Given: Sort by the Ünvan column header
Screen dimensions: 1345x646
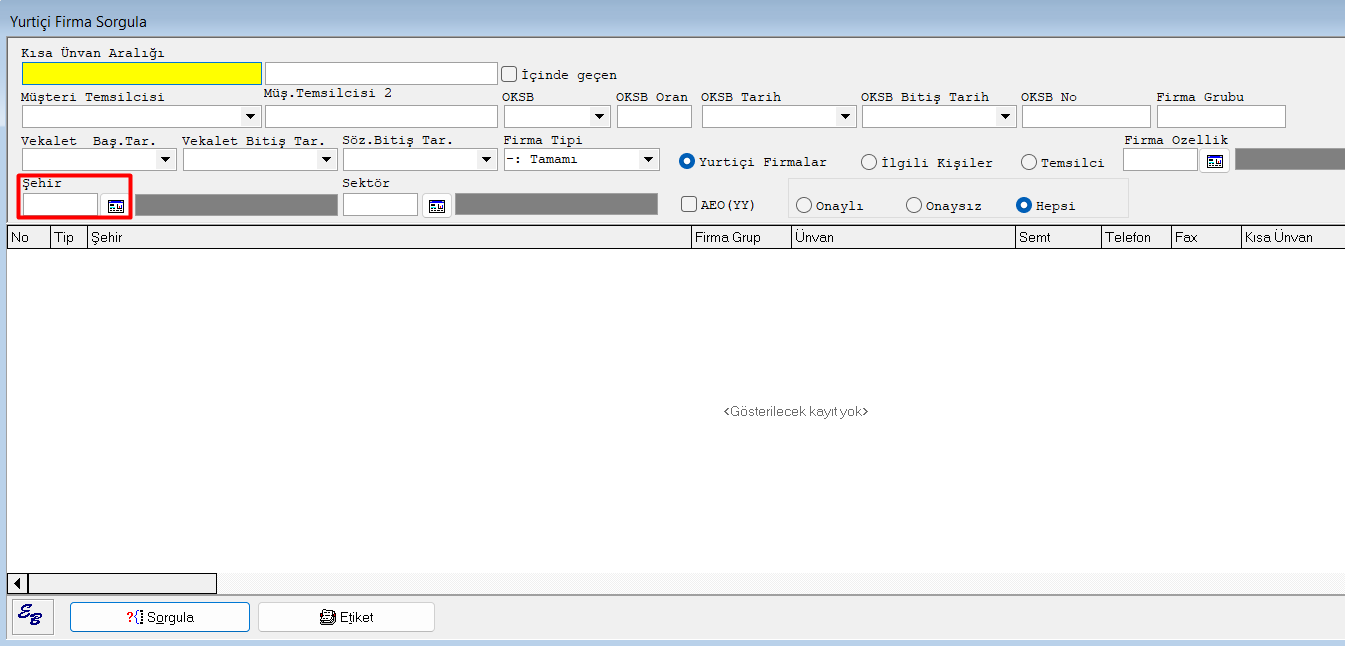Looking at the screenshot, I should pyautogui.click(x=902, y=237).
